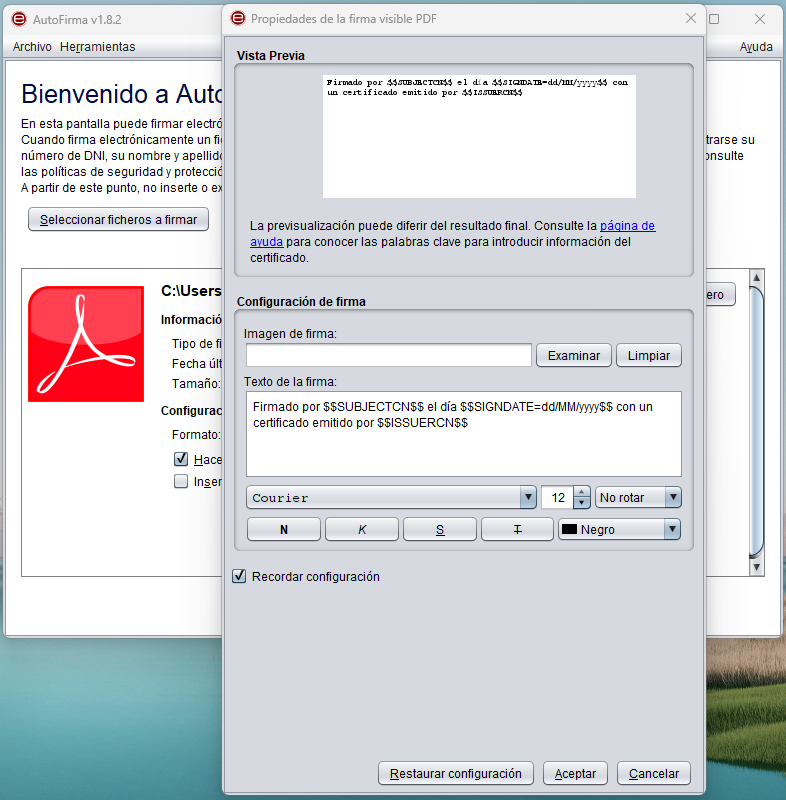Screen dimensions: 786x800
Task: Click the red PDF document icon
Action: tap(86, 344)
